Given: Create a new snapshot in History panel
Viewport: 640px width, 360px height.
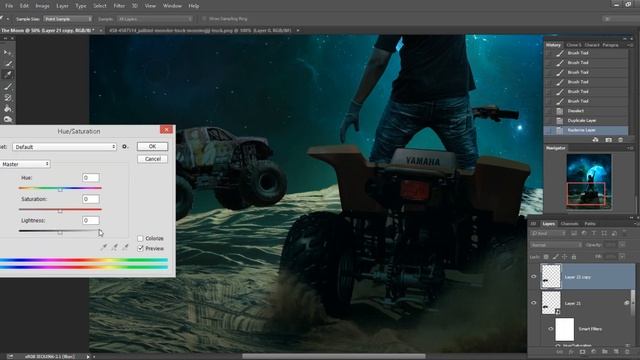Looking at the screenshot, I should [609, 140].
